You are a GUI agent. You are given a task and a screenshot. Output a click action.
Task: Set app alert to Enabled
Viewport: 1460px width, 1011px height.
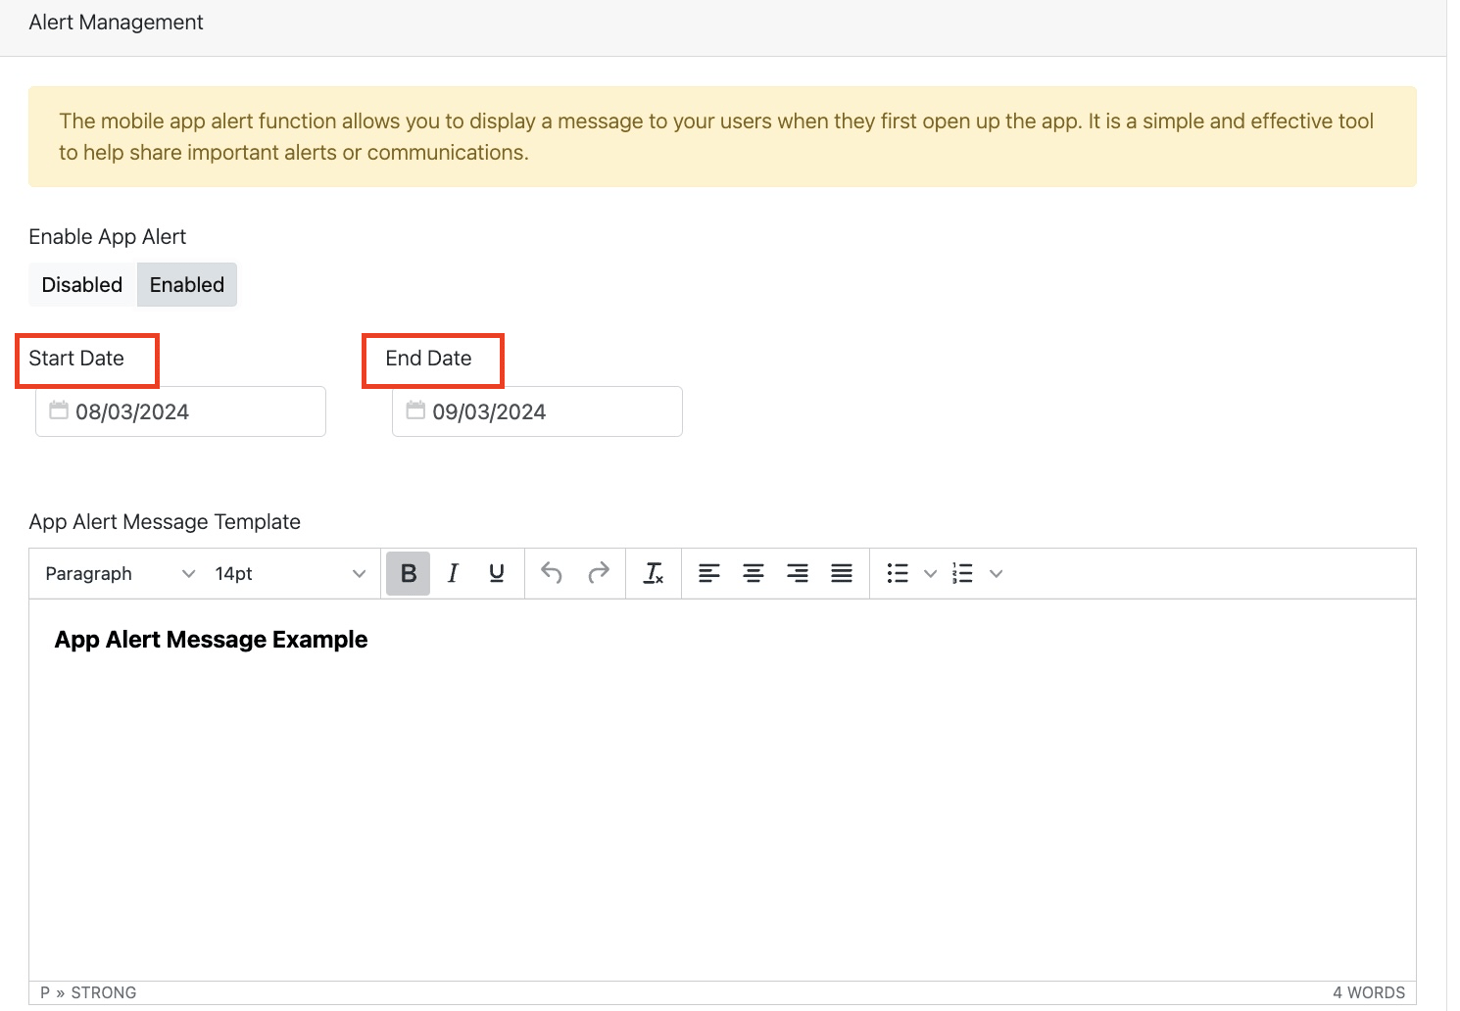click(187, 285)
